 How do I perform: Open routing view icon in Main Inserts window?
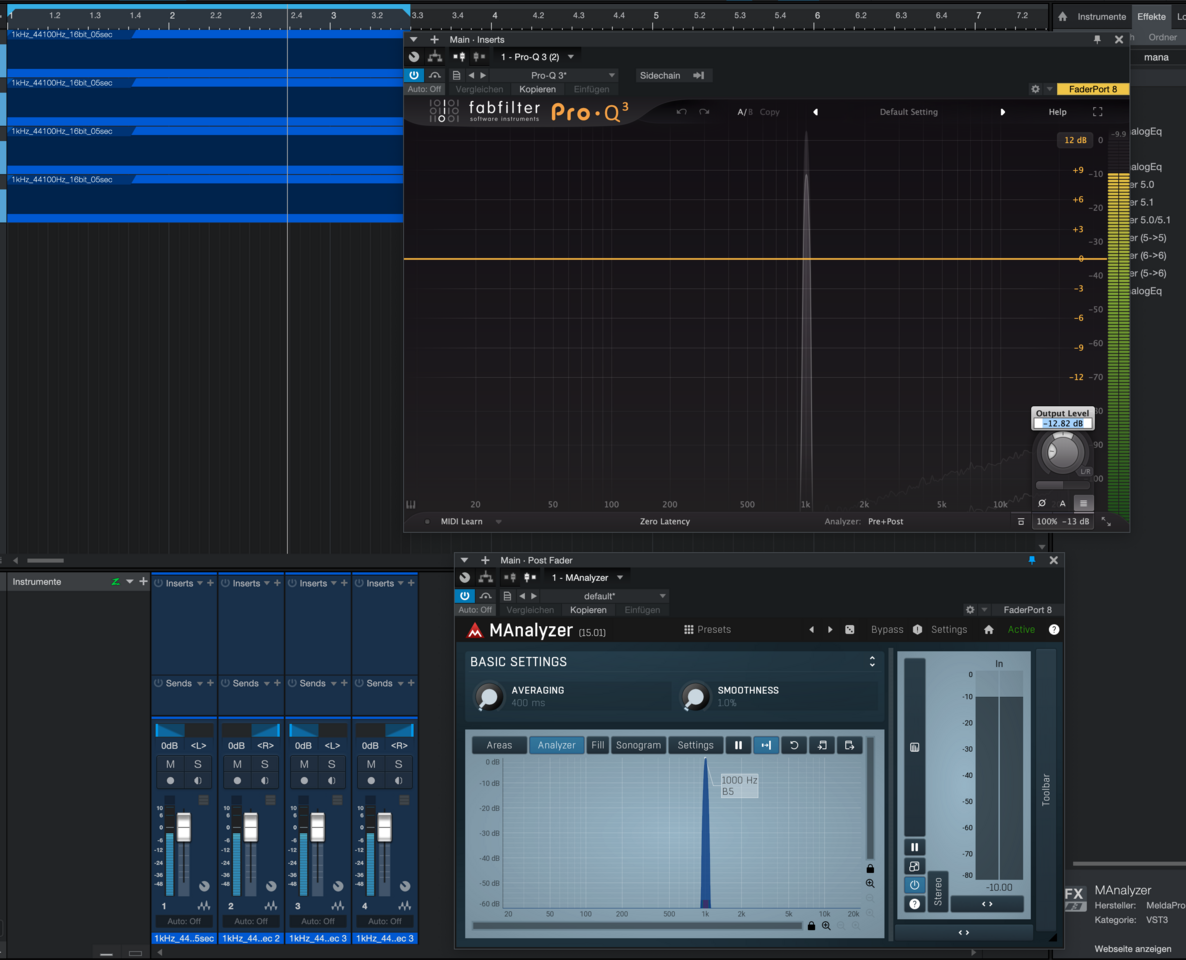(x=435, y=57)
